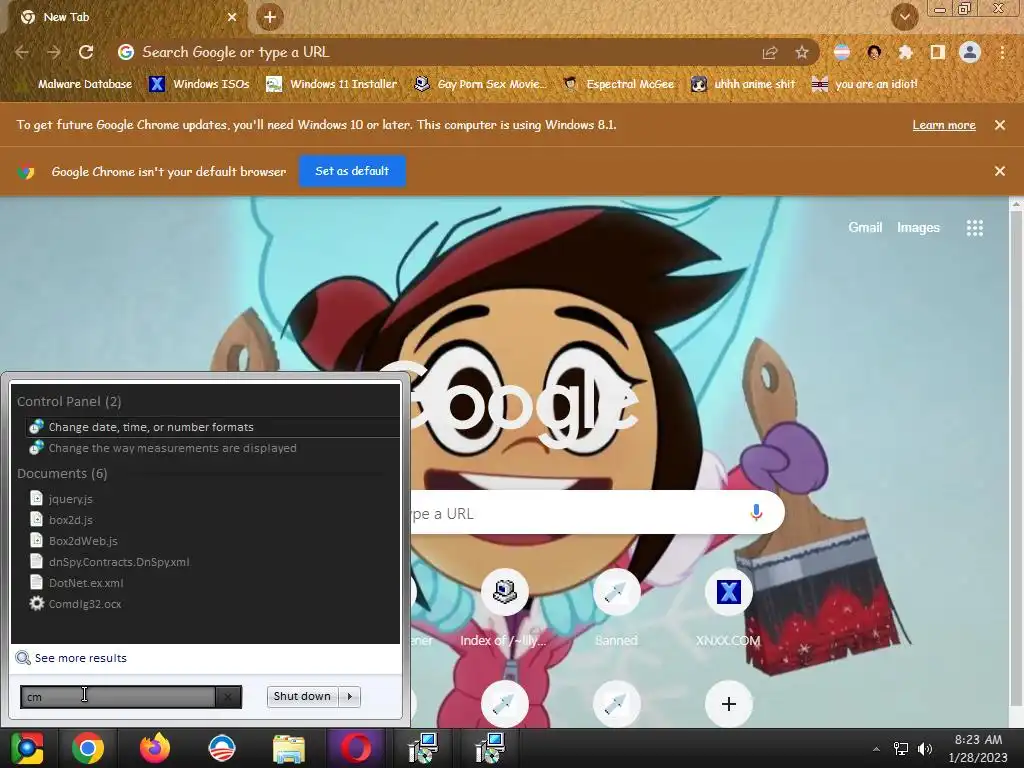The height and width of the screenshot is (768, 1024).
Task: Toggle the side panel icon
Action: [x=938, y=52]
